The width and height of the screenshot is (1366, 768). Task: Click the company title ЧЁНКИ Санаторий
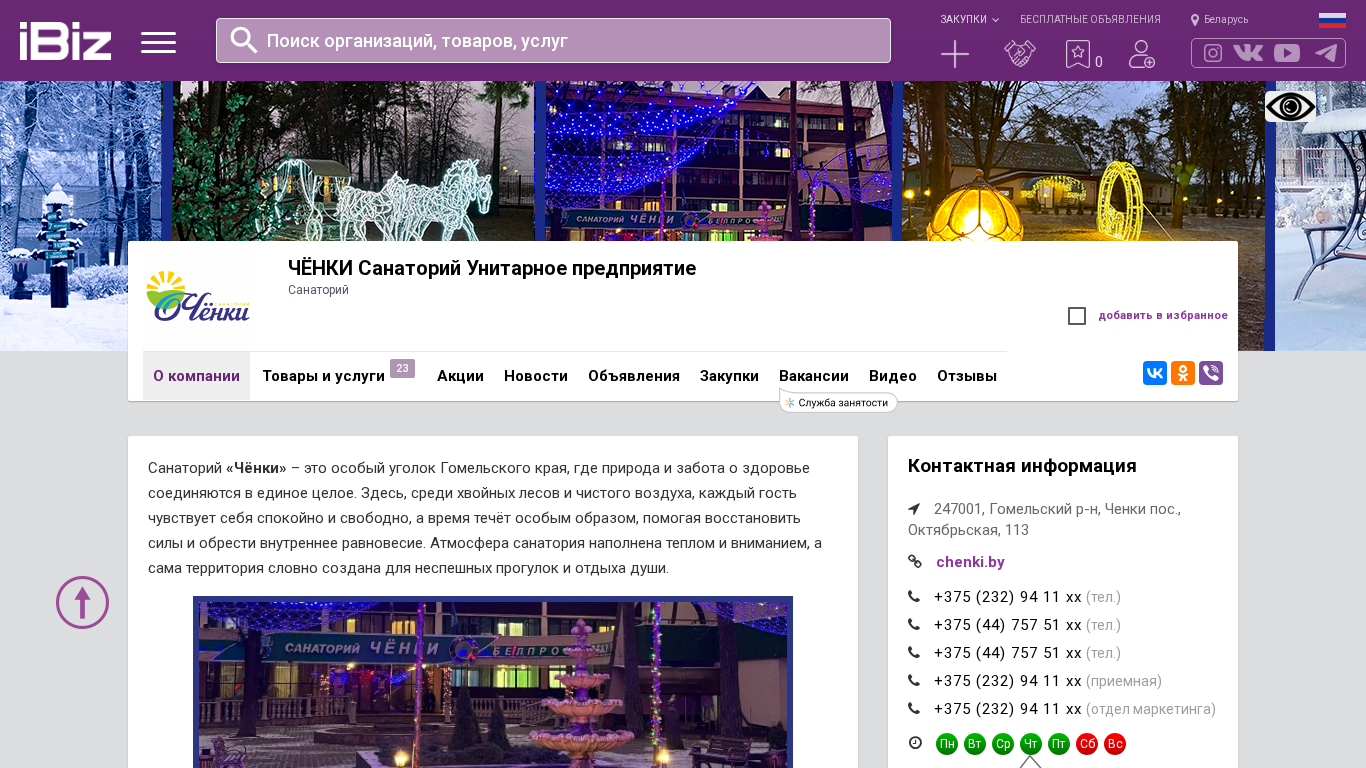(x=492, y=268)
